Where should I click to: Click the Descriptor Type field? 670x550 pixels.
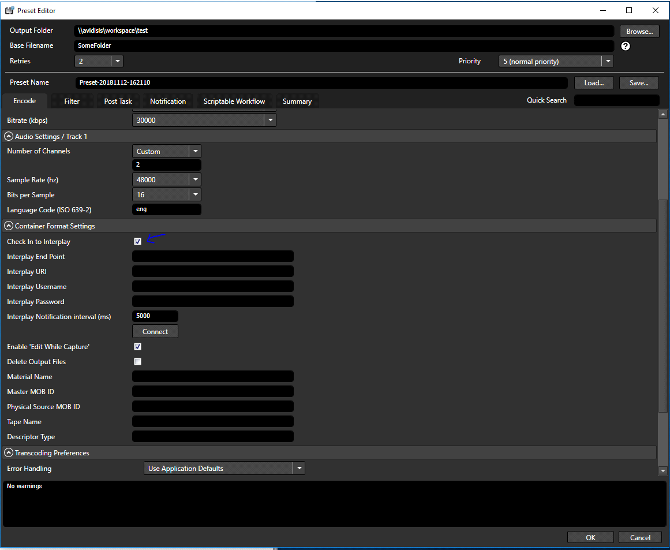point(213,436)
